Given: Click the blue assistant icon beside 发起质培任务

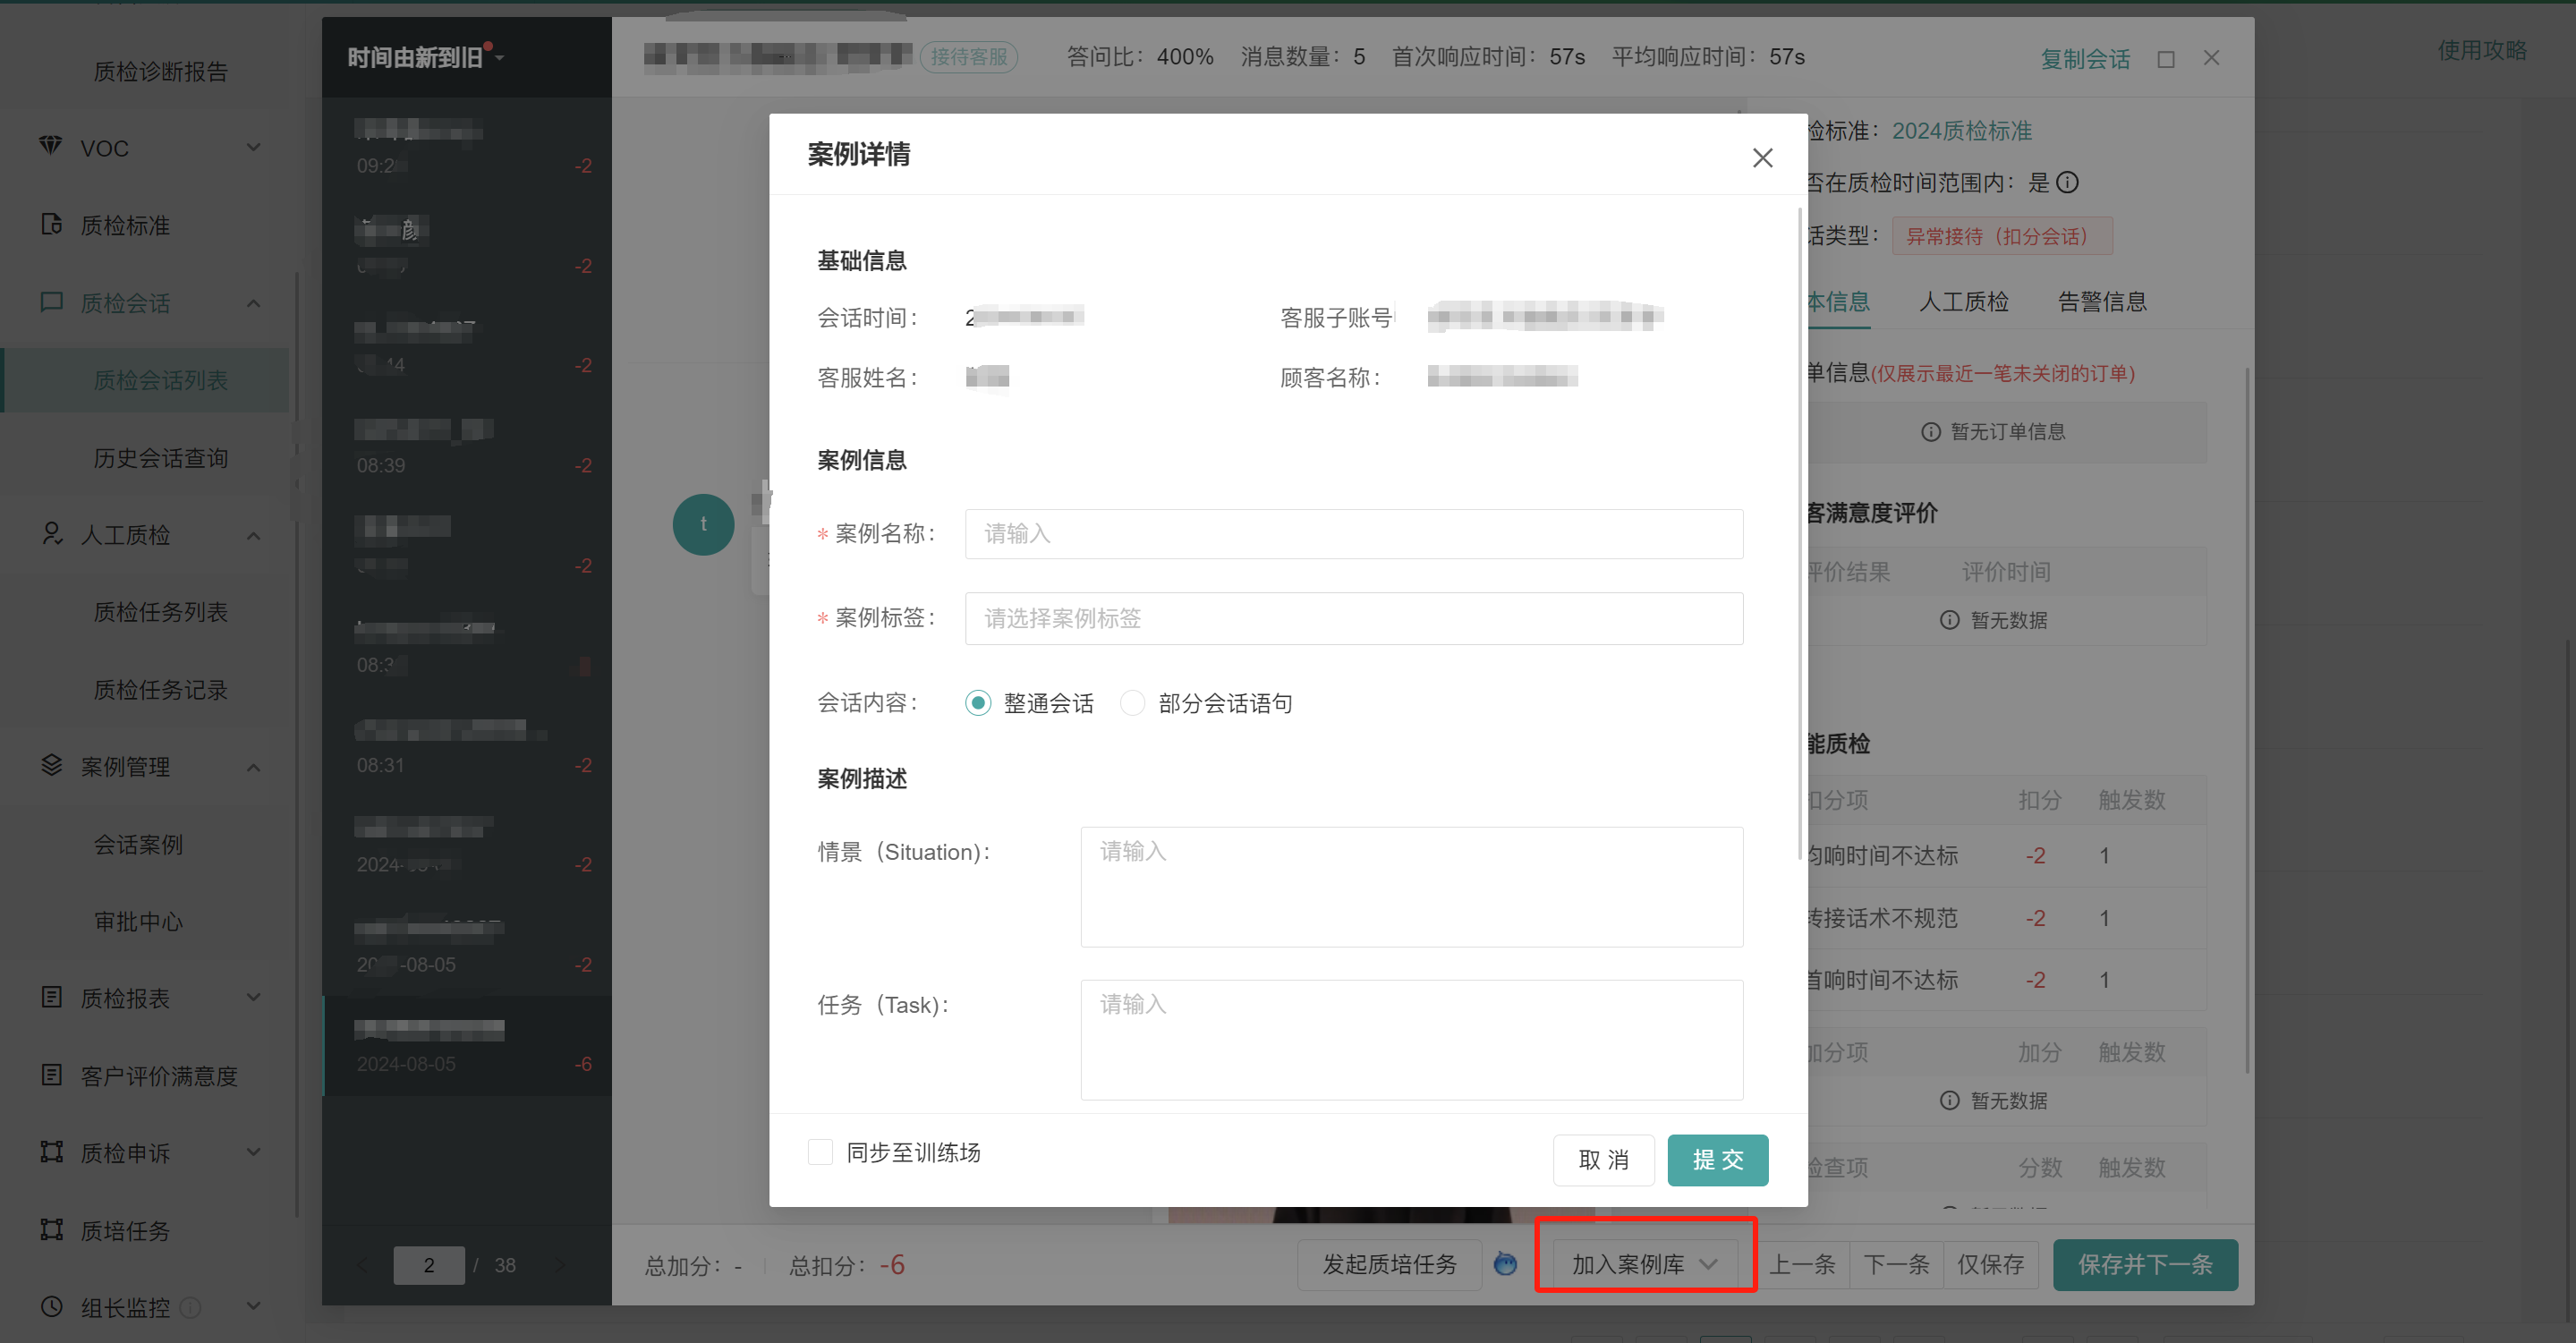Looking at the screenshot, I should pos(1505,1264).
